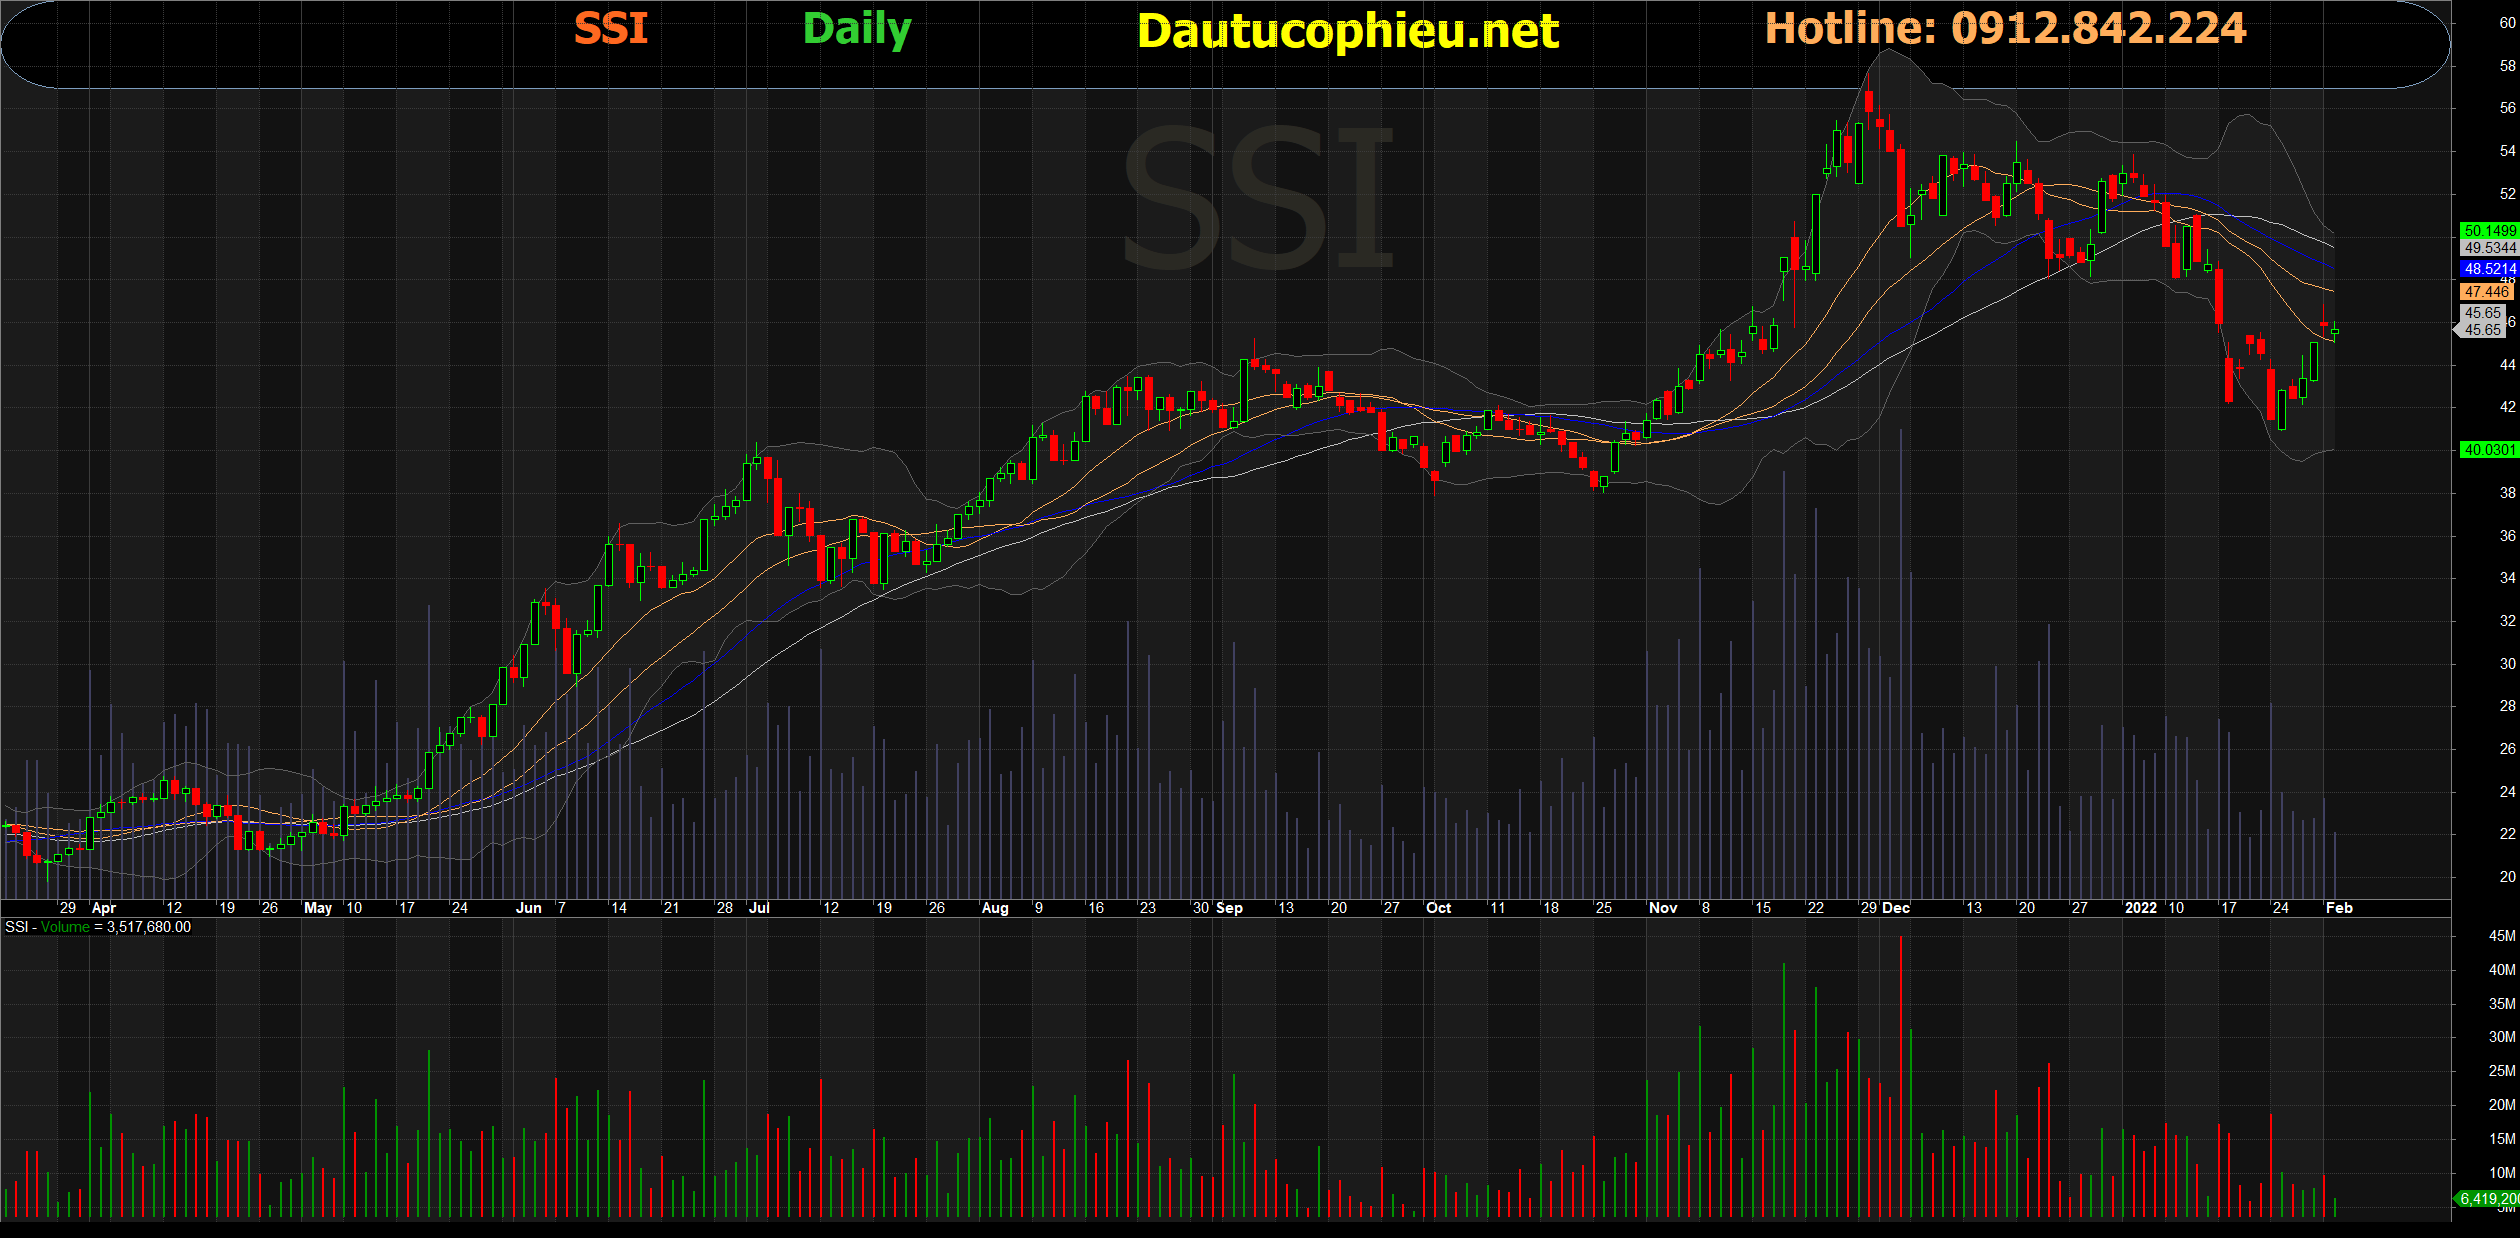
Task: Click the green Daily timeframe label
Action: pyautogui.click(x=857, y=29)
